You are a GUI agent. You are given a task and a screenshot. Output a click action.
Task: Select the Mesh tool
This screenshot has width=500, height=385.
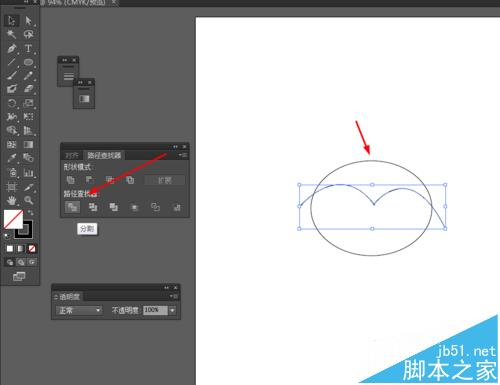click(11, 144)
